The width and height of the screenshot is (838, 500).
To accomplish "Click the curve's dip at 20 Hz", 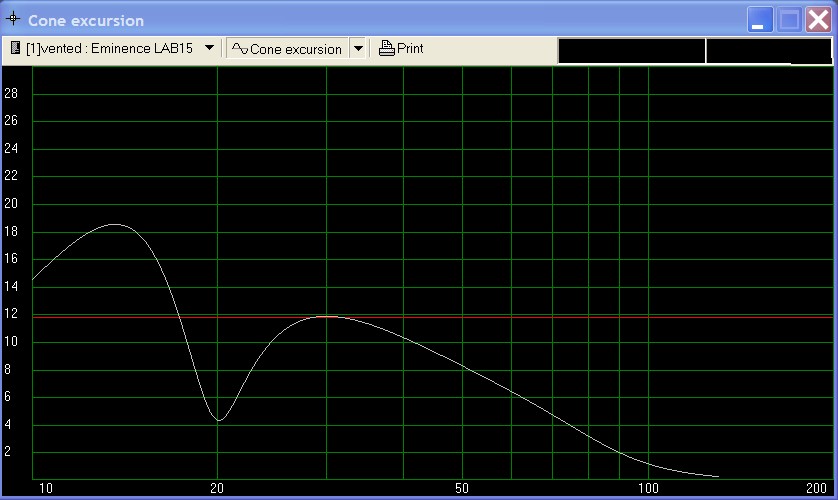I will point(218,420).
